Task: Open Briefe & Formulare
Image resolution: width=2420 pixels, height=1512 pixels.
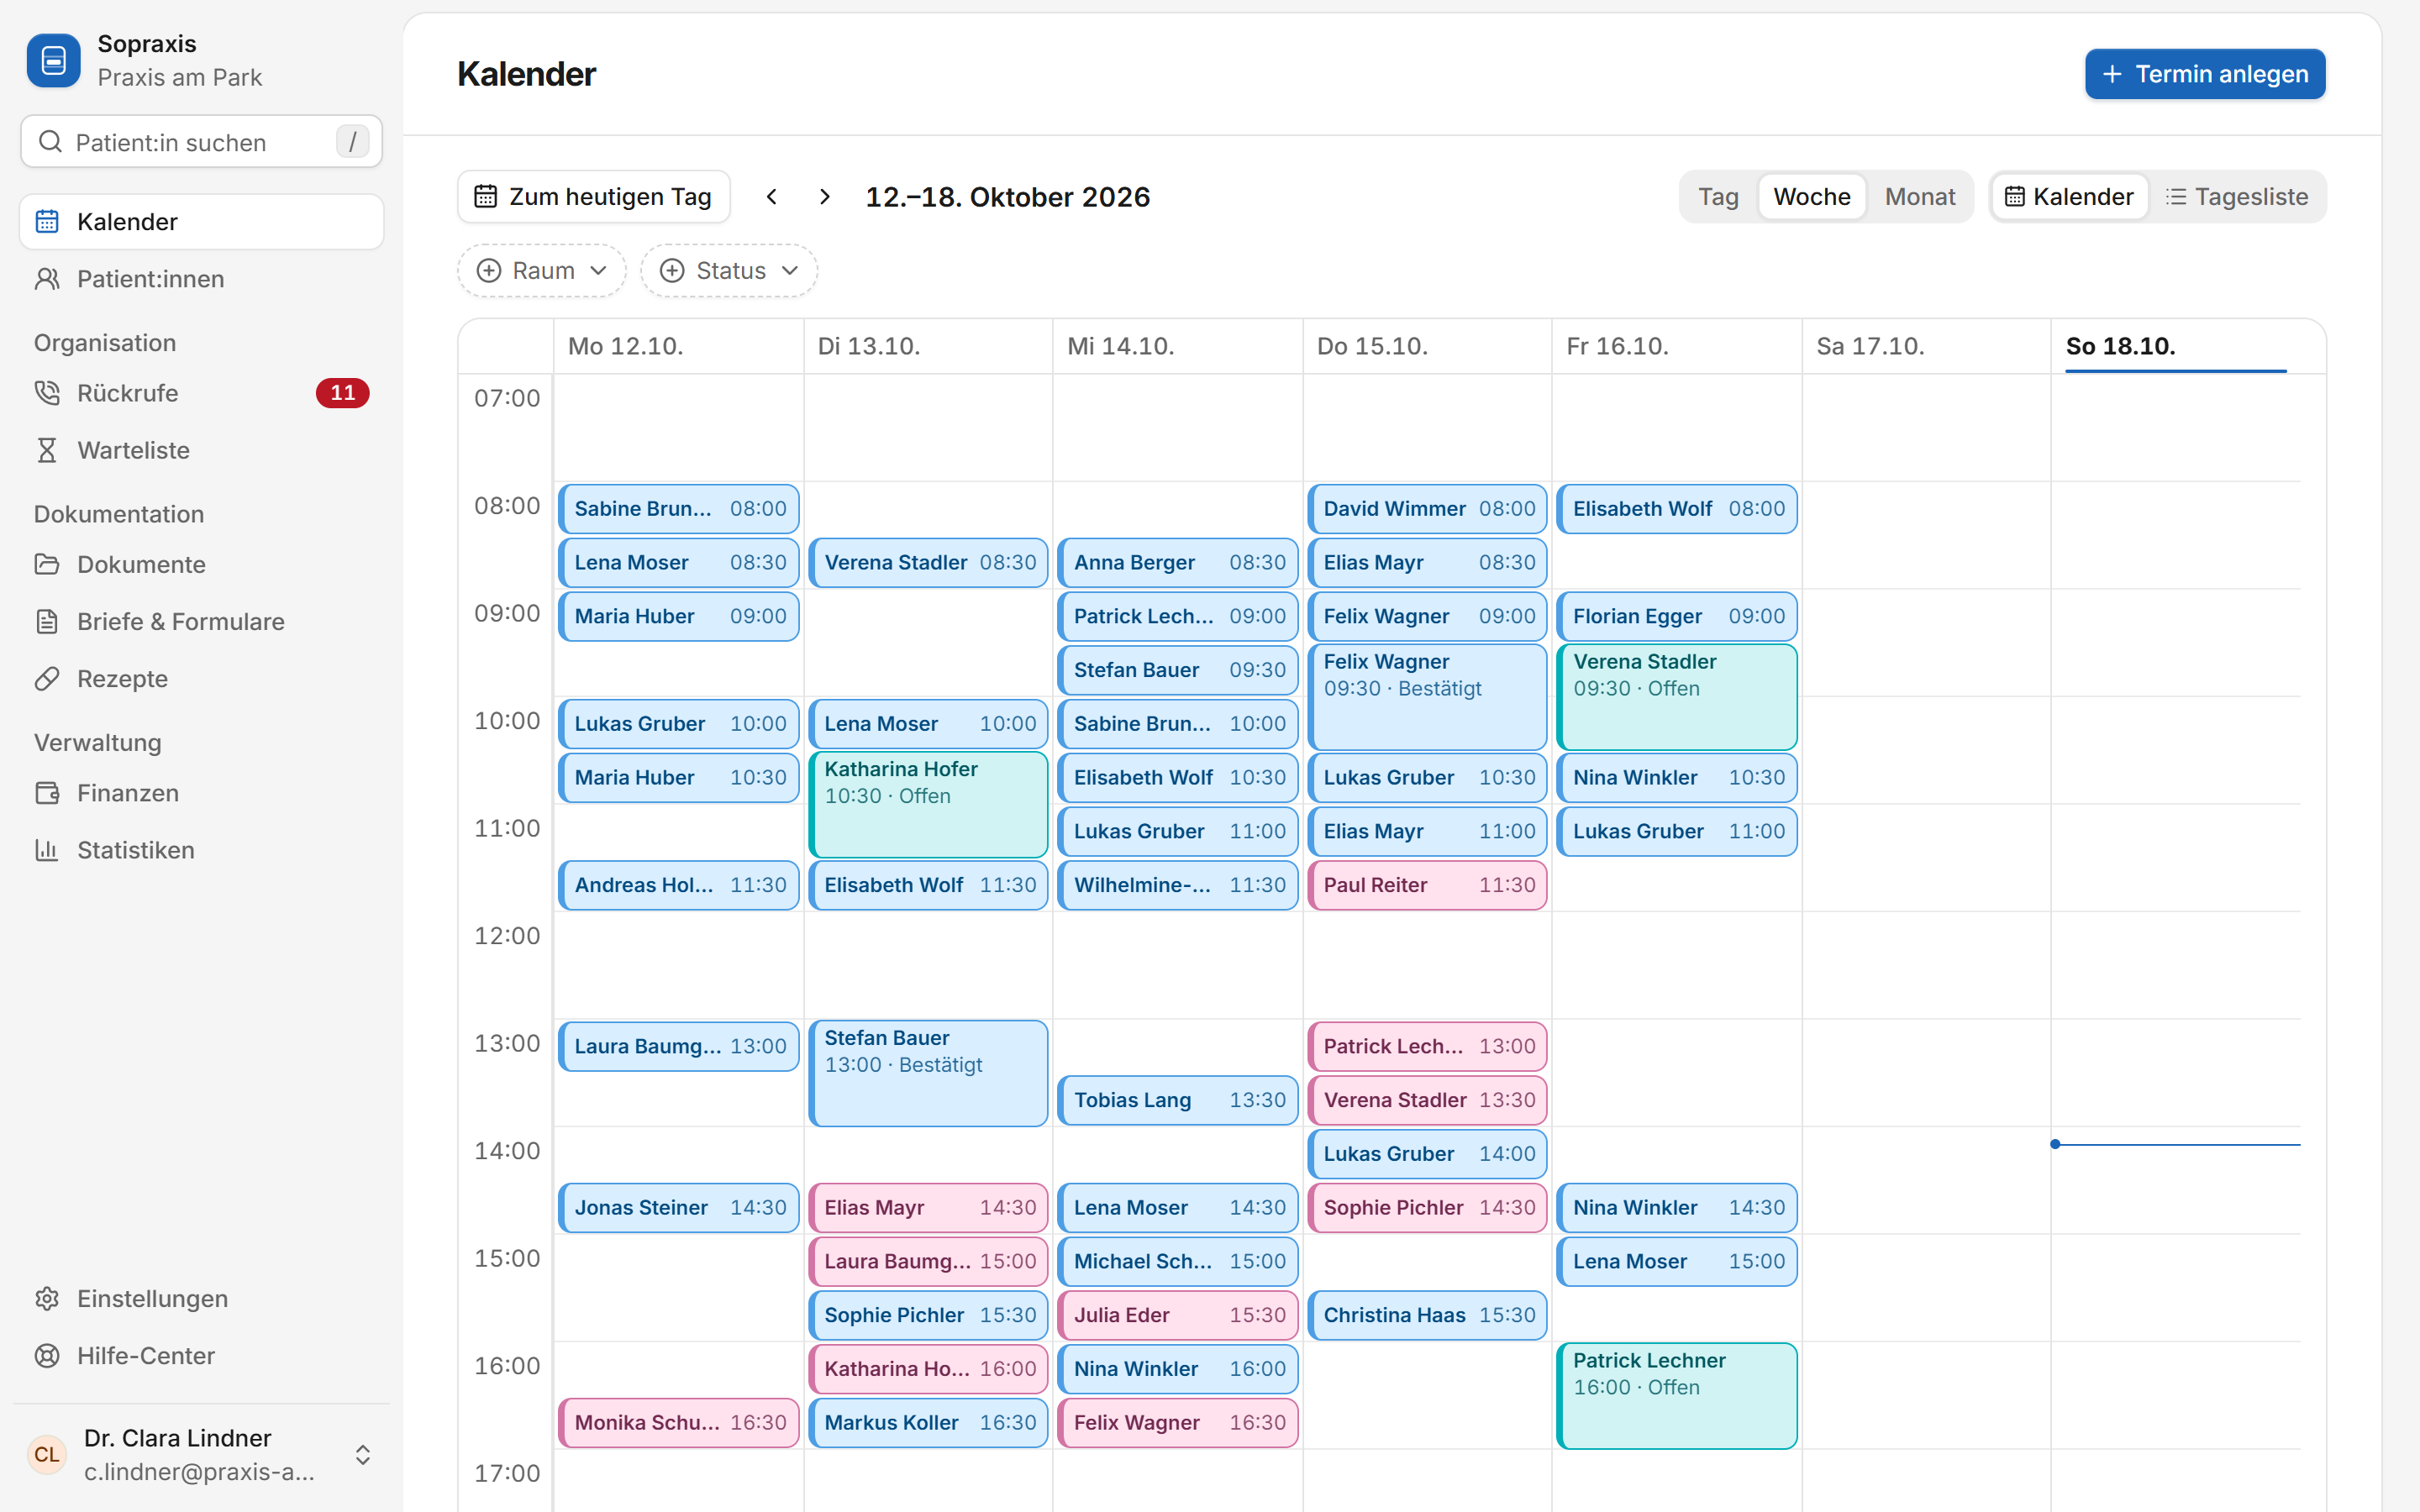Action: point(201,621)
